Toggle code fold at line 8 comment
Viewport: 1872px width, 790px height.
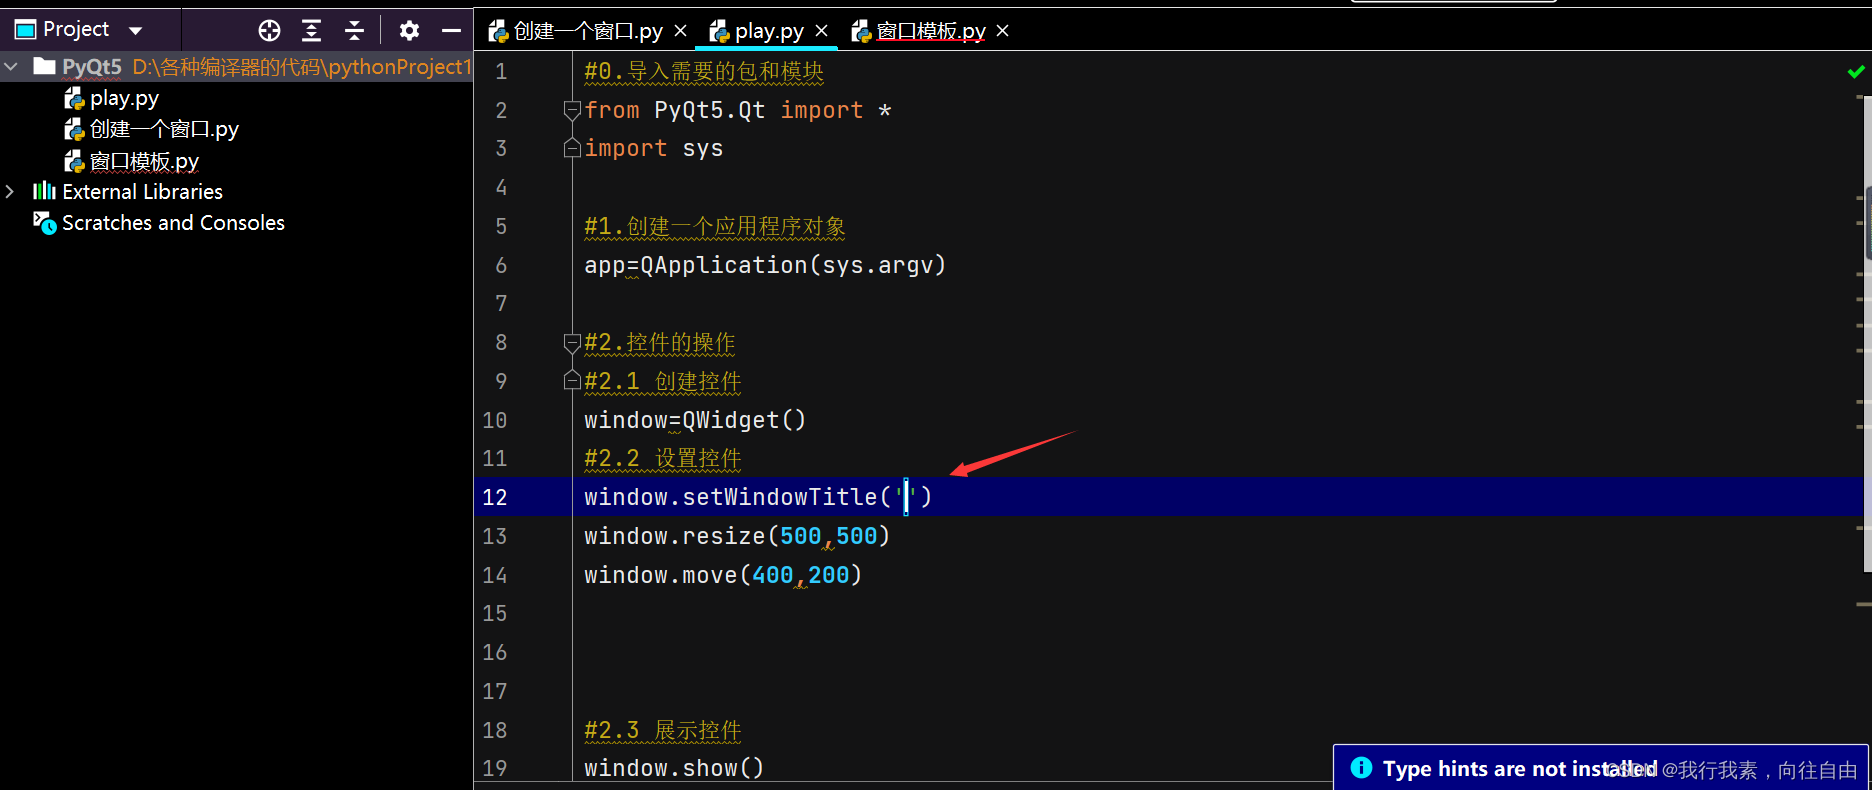(x=572, y=343)
